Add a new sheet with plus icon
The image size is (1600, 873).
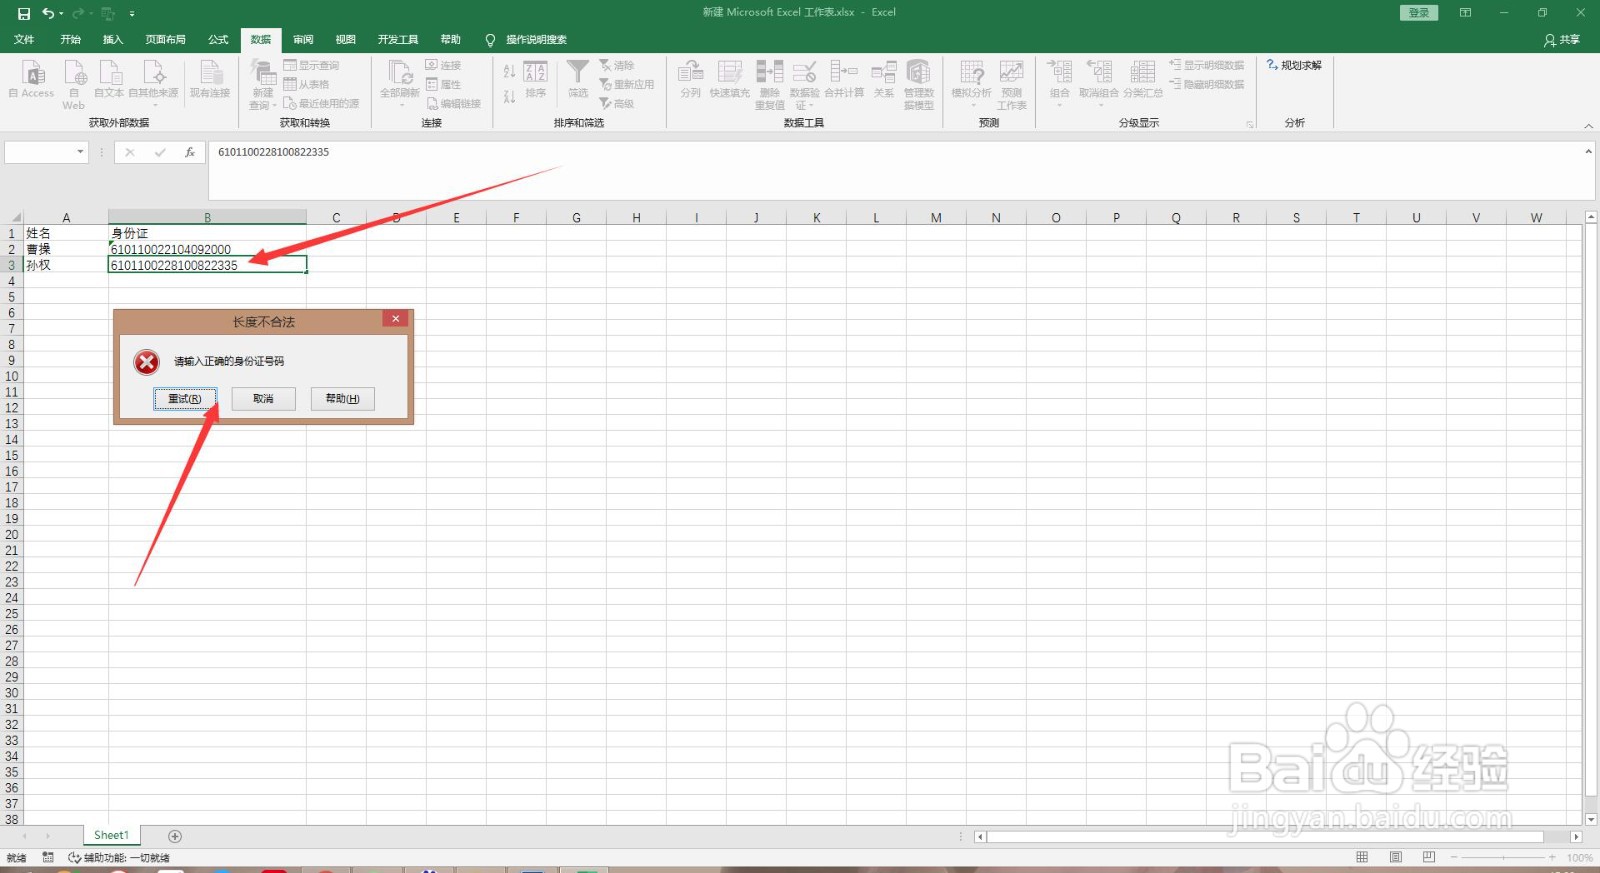point(175,836)
